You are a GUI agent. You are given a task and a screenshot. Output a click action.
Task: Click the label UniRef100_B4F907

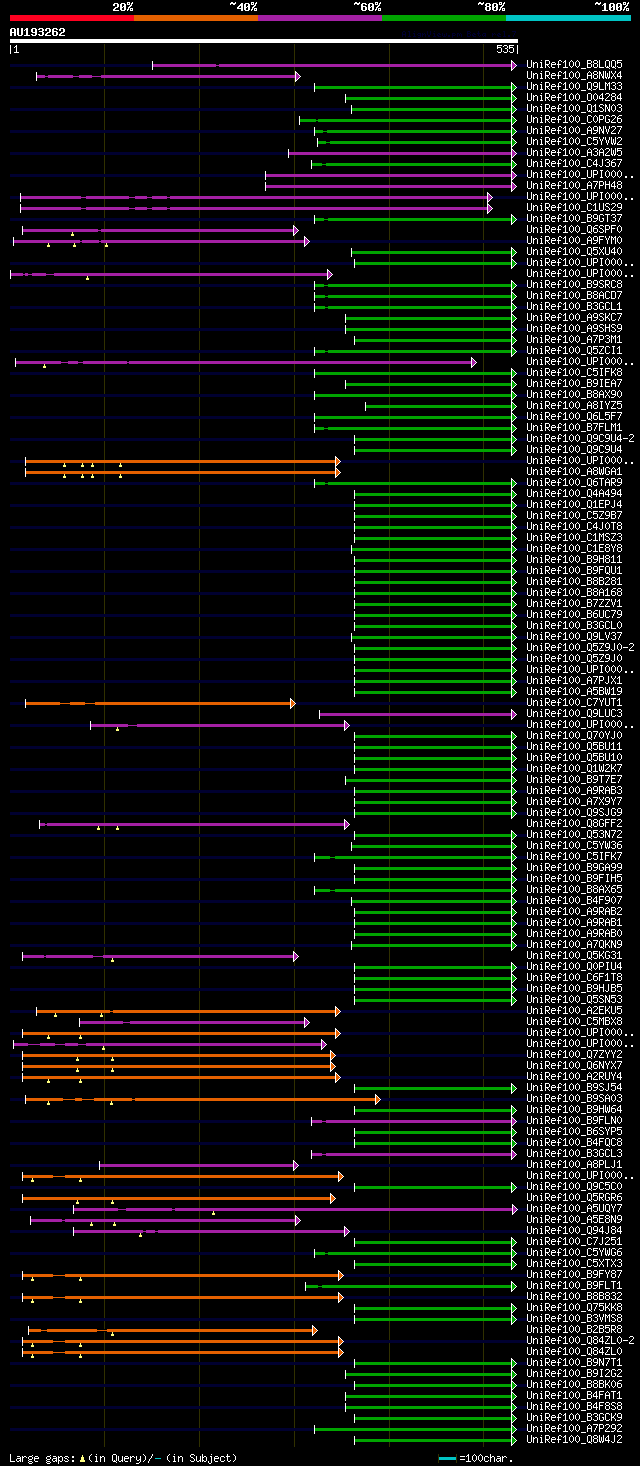tap(574, 901)
